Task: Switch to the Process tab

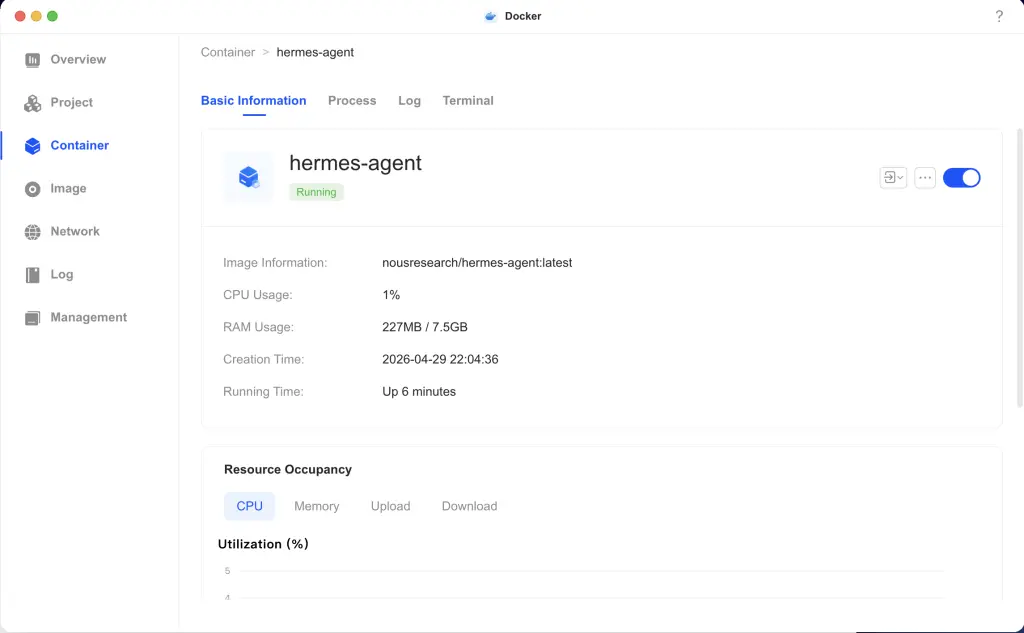Action: pyautogui.click(x=352, y=100)
